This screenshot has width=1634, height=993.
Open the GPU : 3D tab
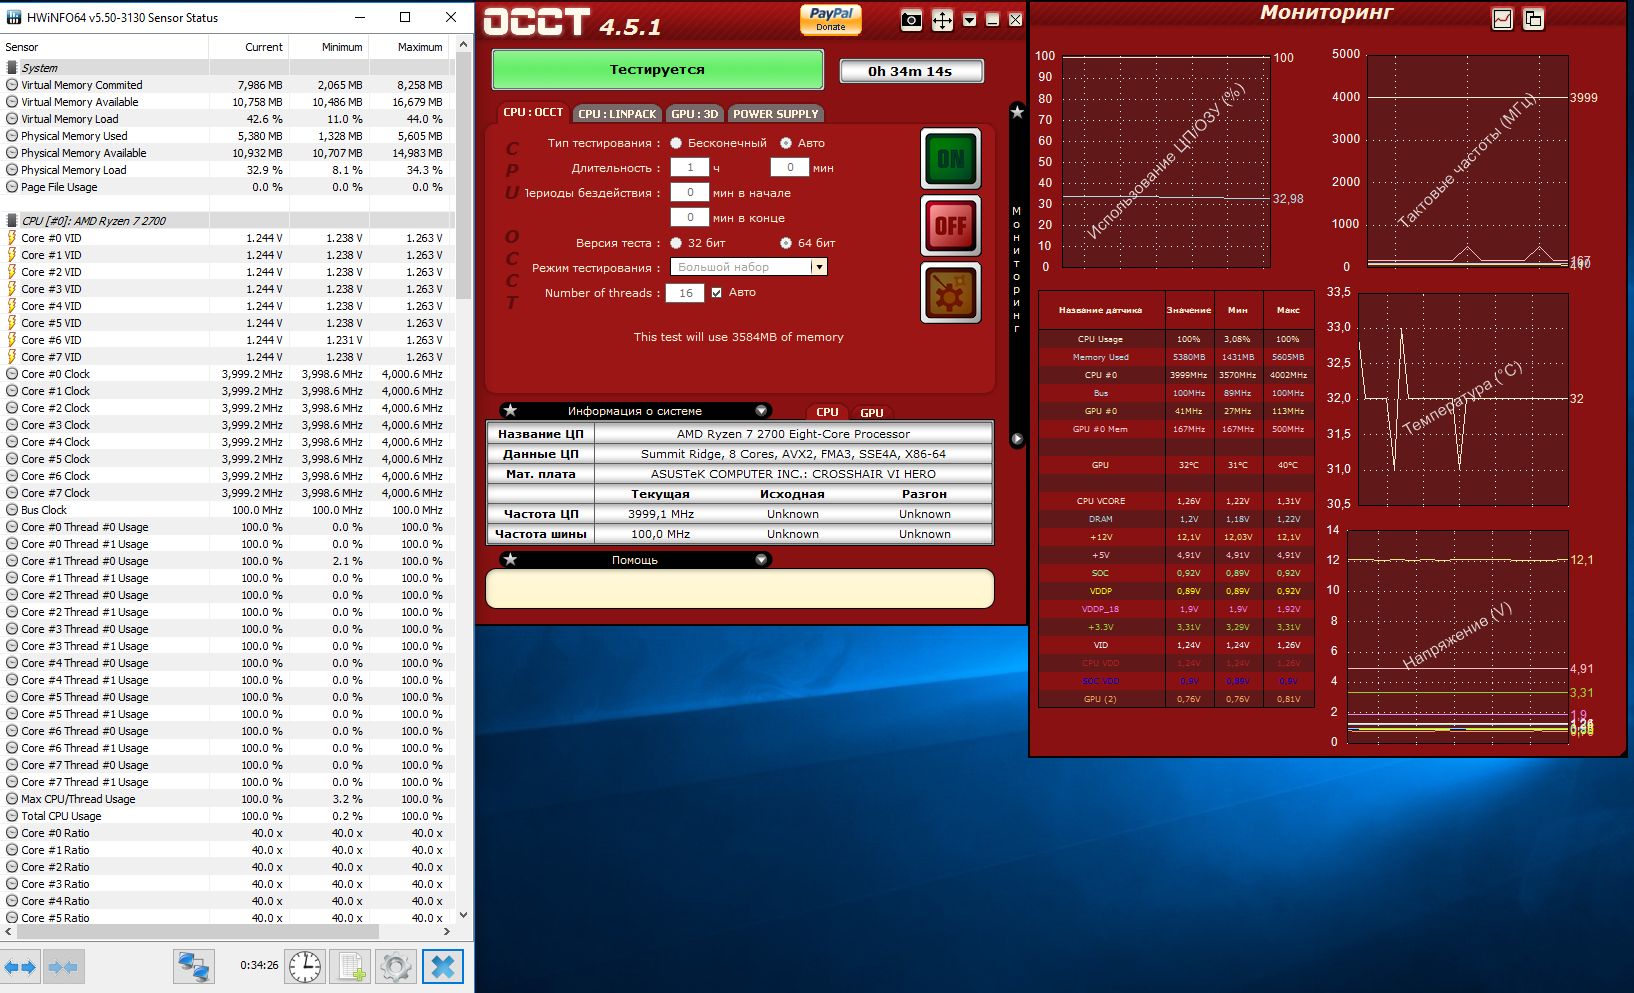[695, 114]
